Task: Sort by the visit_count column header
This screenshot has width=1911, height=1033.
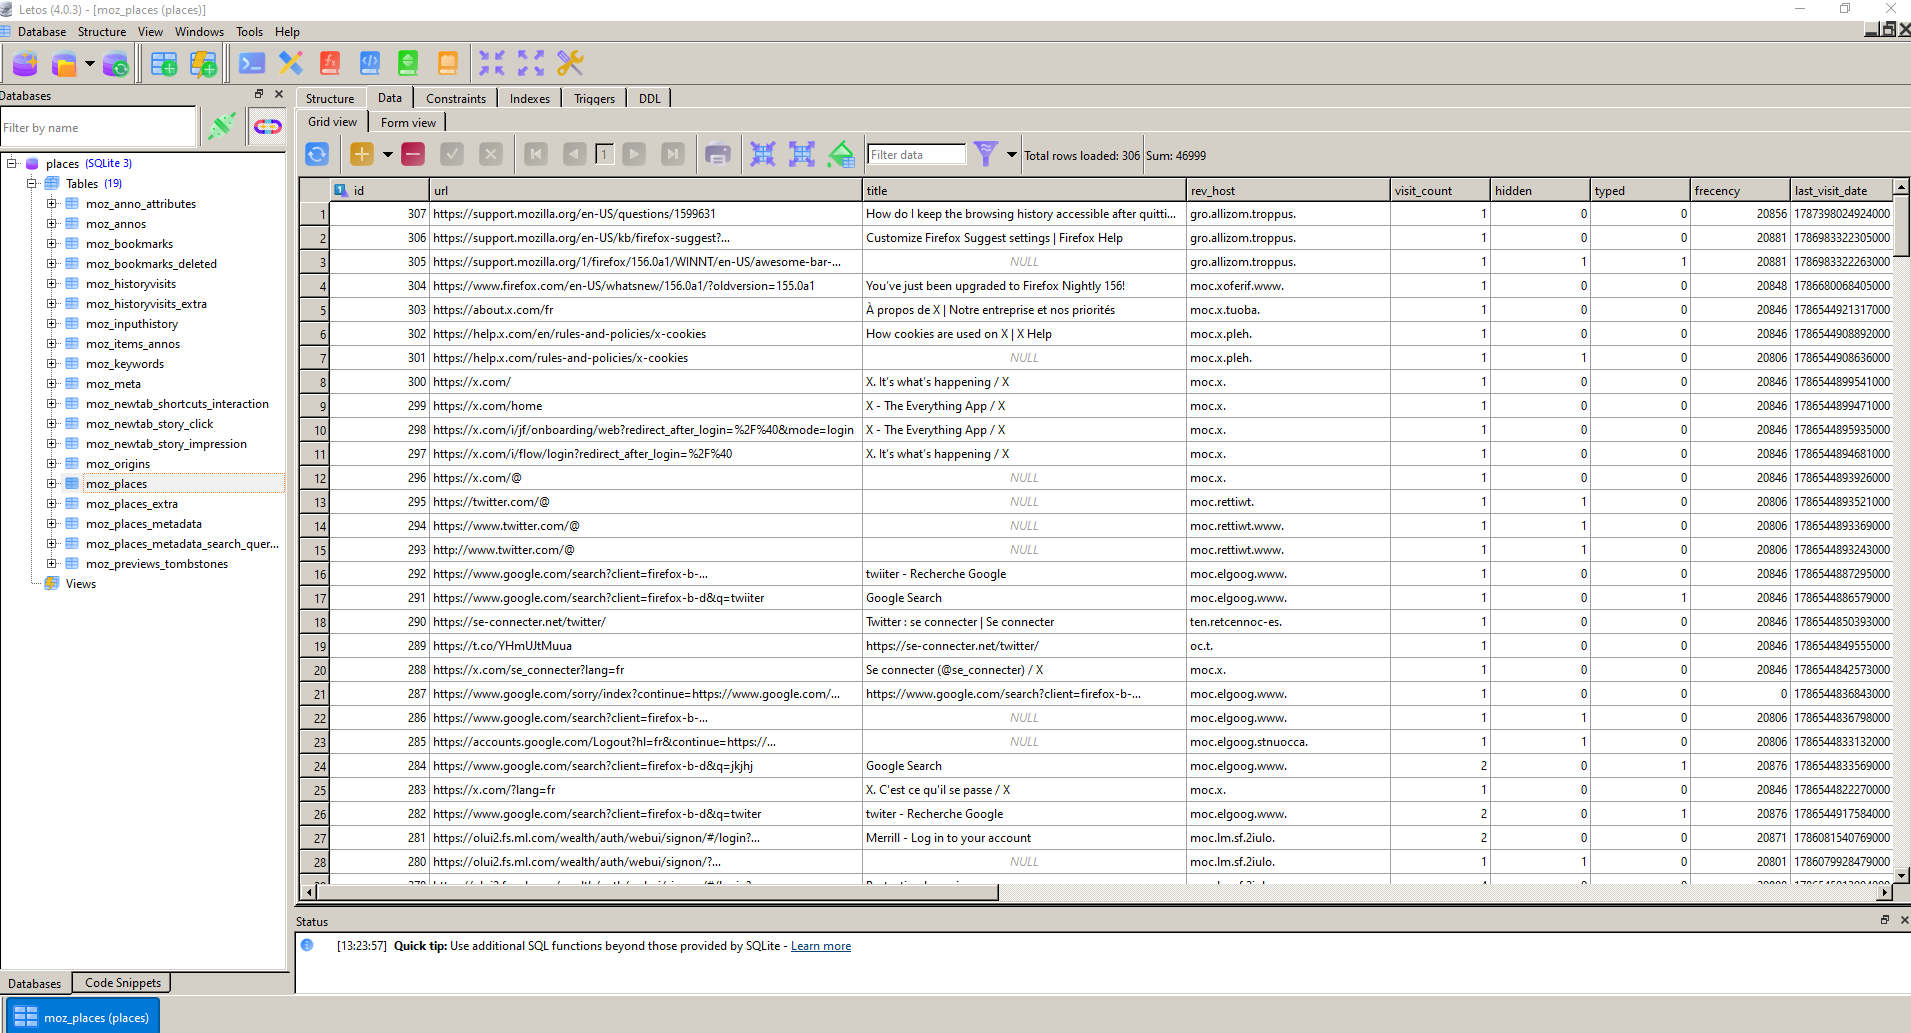Action: (x=1440, y=190)
